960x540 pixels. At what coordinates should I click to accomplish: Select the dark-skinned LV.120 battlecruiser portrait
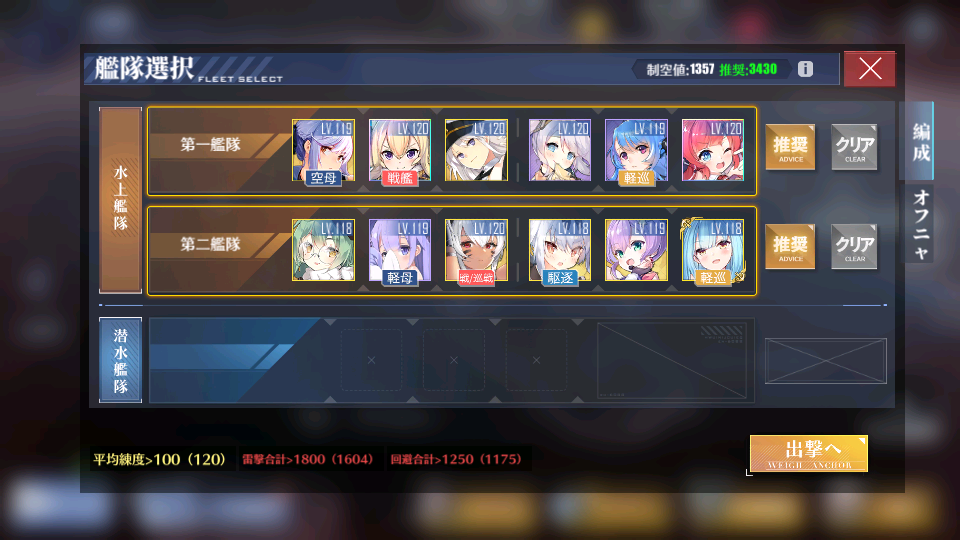[x=476, y=250]
